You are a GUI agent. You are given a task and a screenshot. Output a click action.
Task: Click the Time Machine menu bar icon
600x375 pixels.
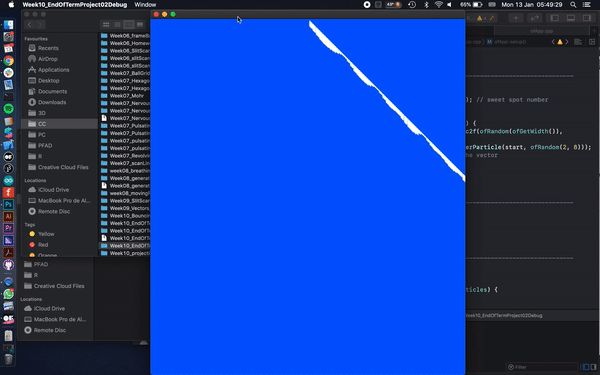pos(412,5)
